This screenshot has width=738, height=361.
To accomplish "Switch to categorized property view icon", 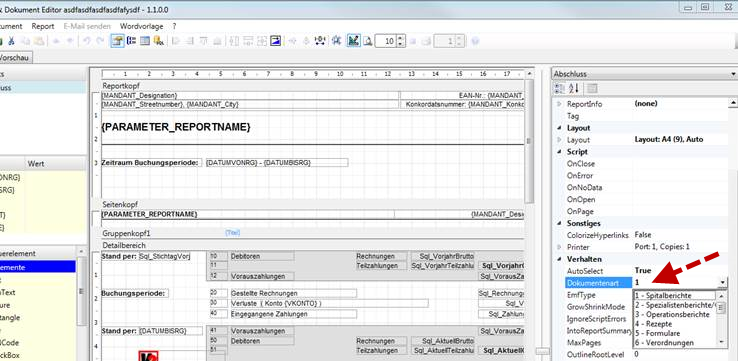I will [560, 88].
